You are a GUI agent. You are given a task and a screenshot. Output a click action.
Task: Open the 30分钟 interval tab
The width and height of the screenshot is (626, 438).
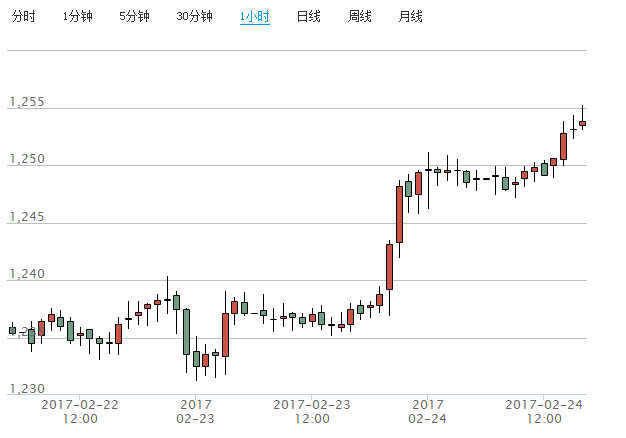pyautogui.click(x=194, y=16)
